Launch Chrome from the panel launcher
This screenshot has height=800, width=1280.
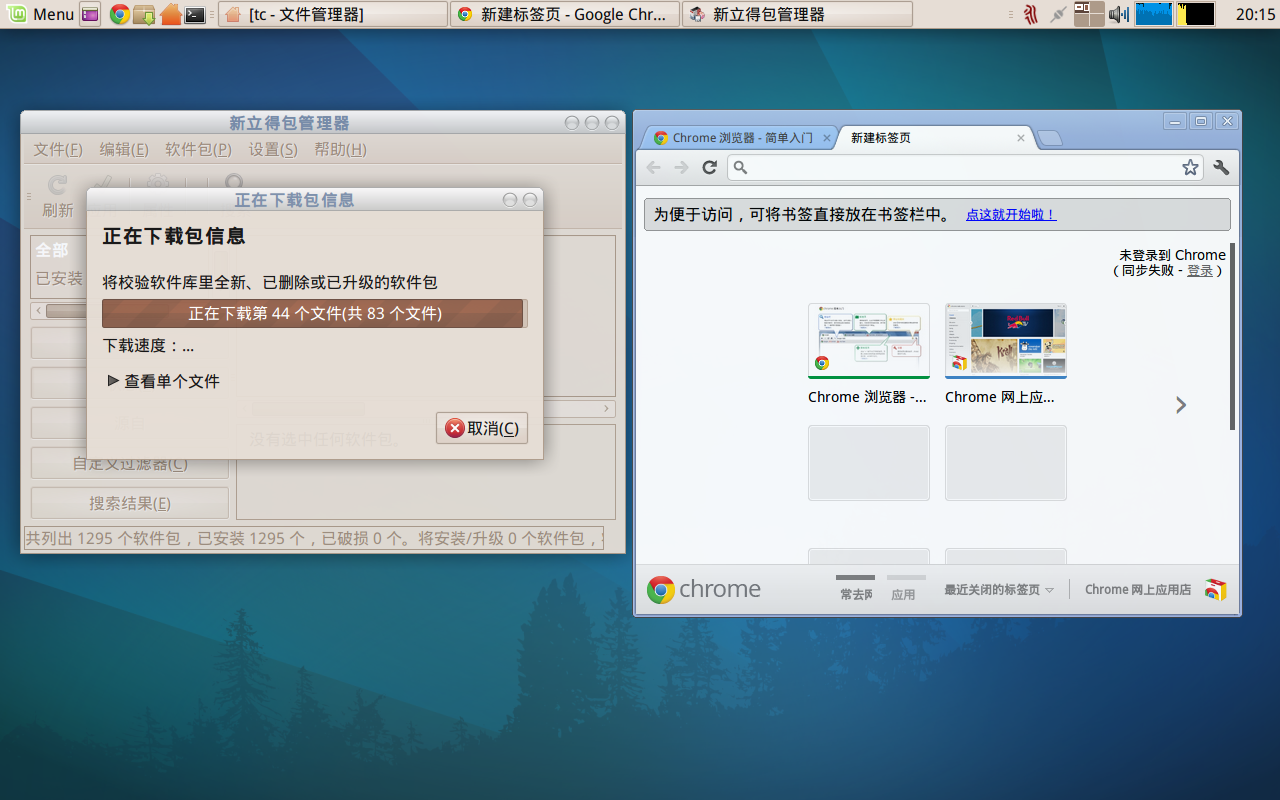(x=120, y=14)
